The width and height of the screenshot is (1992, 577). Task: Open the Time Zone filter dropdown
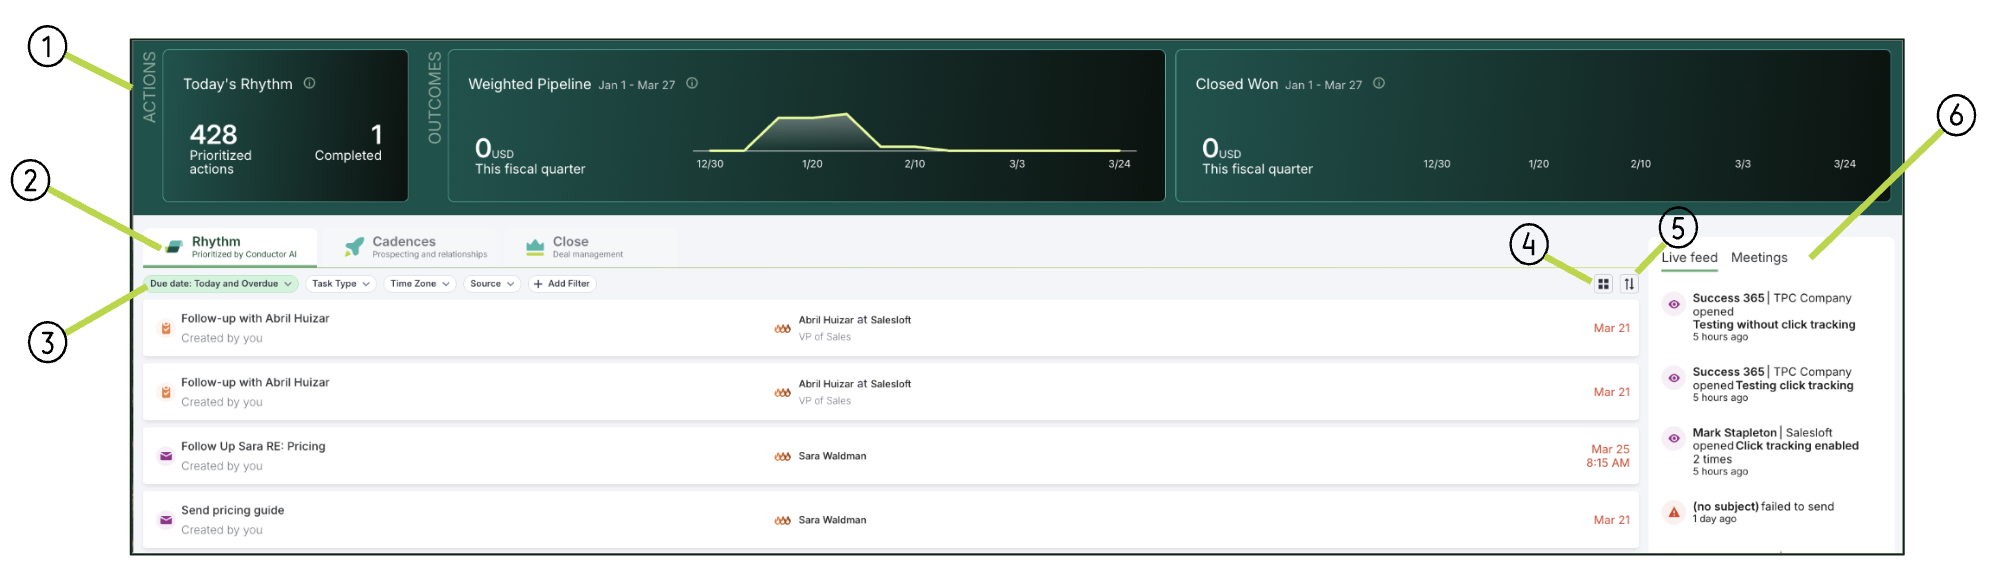click(x=420, y=284)
